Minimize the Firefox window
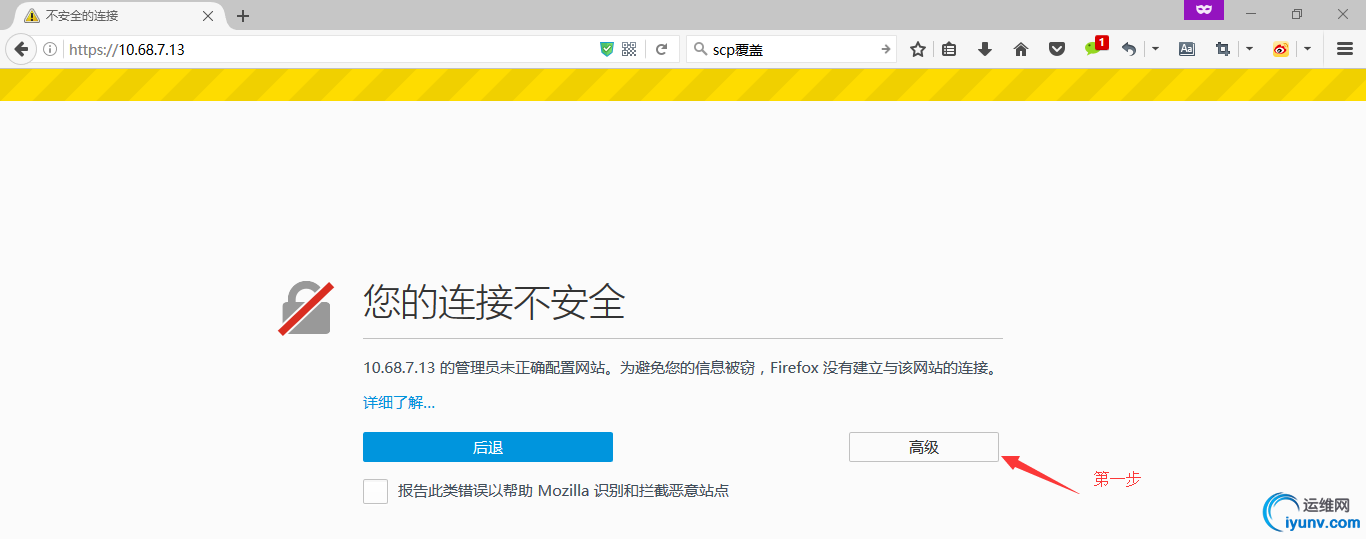The width and height of the screenshot is (1366, 539). pyautogui.click(x=1251, y=14)
